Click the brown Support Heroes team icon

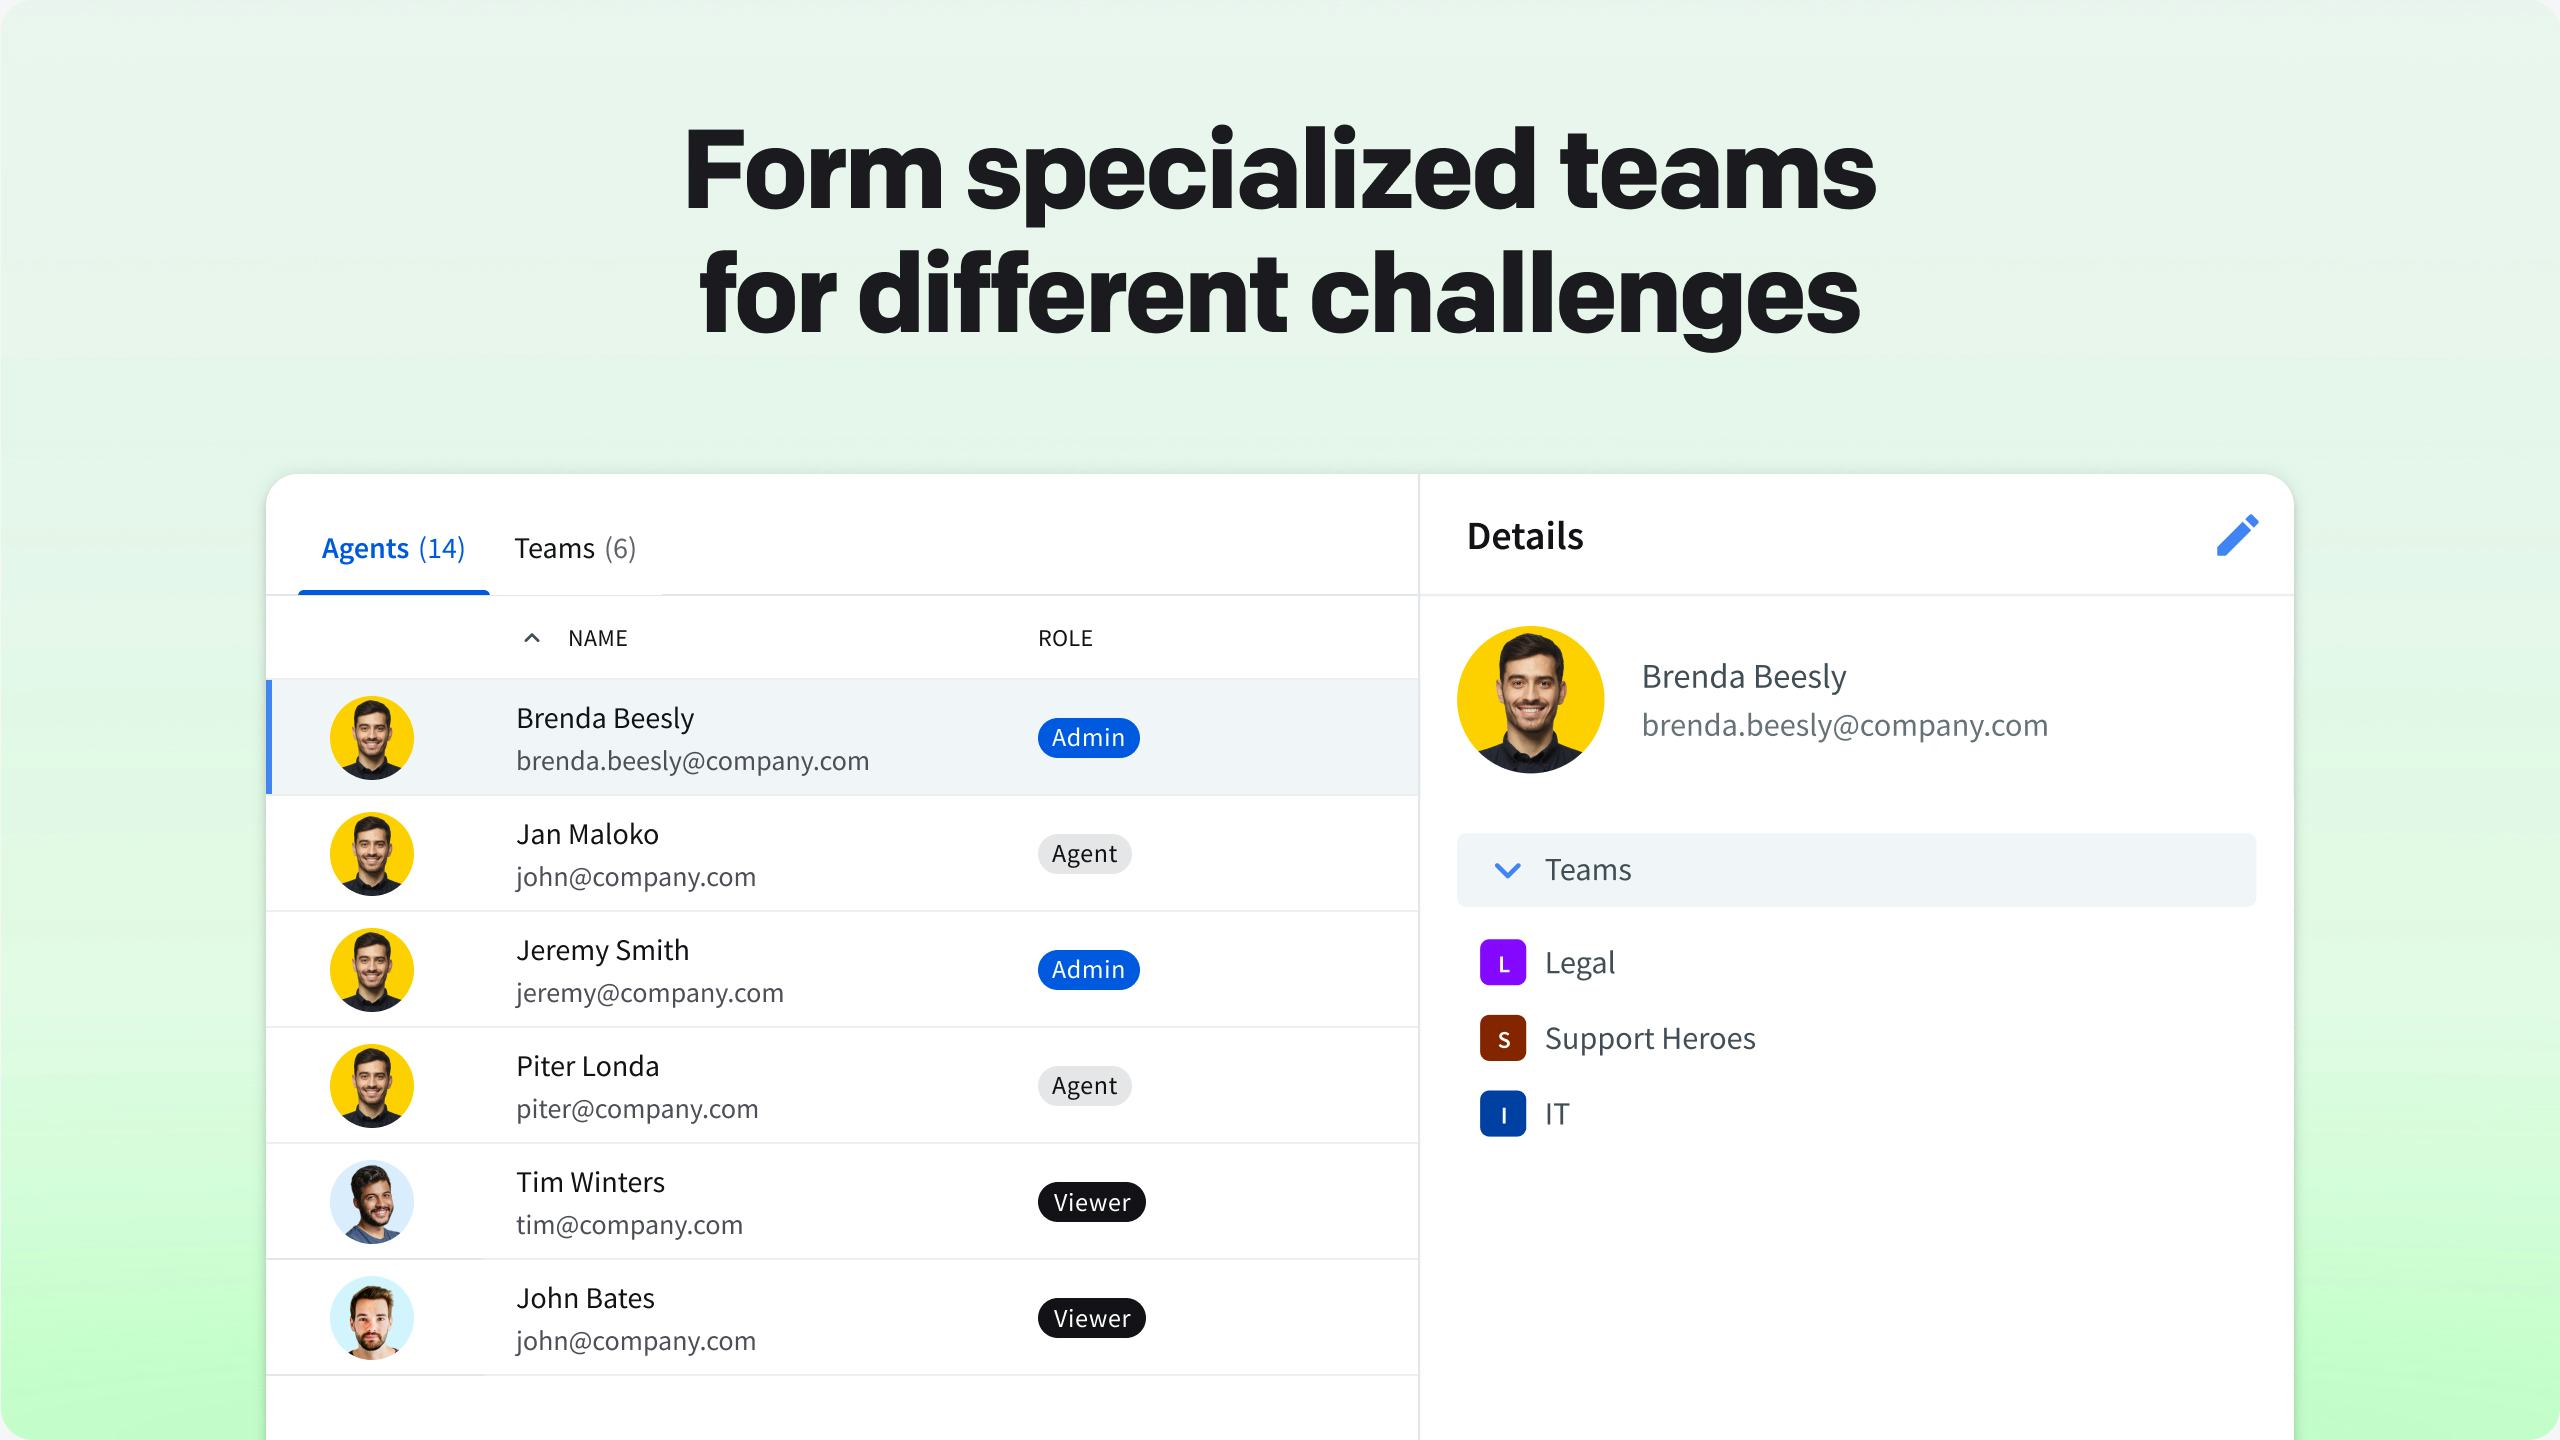pos(1502,1039)
